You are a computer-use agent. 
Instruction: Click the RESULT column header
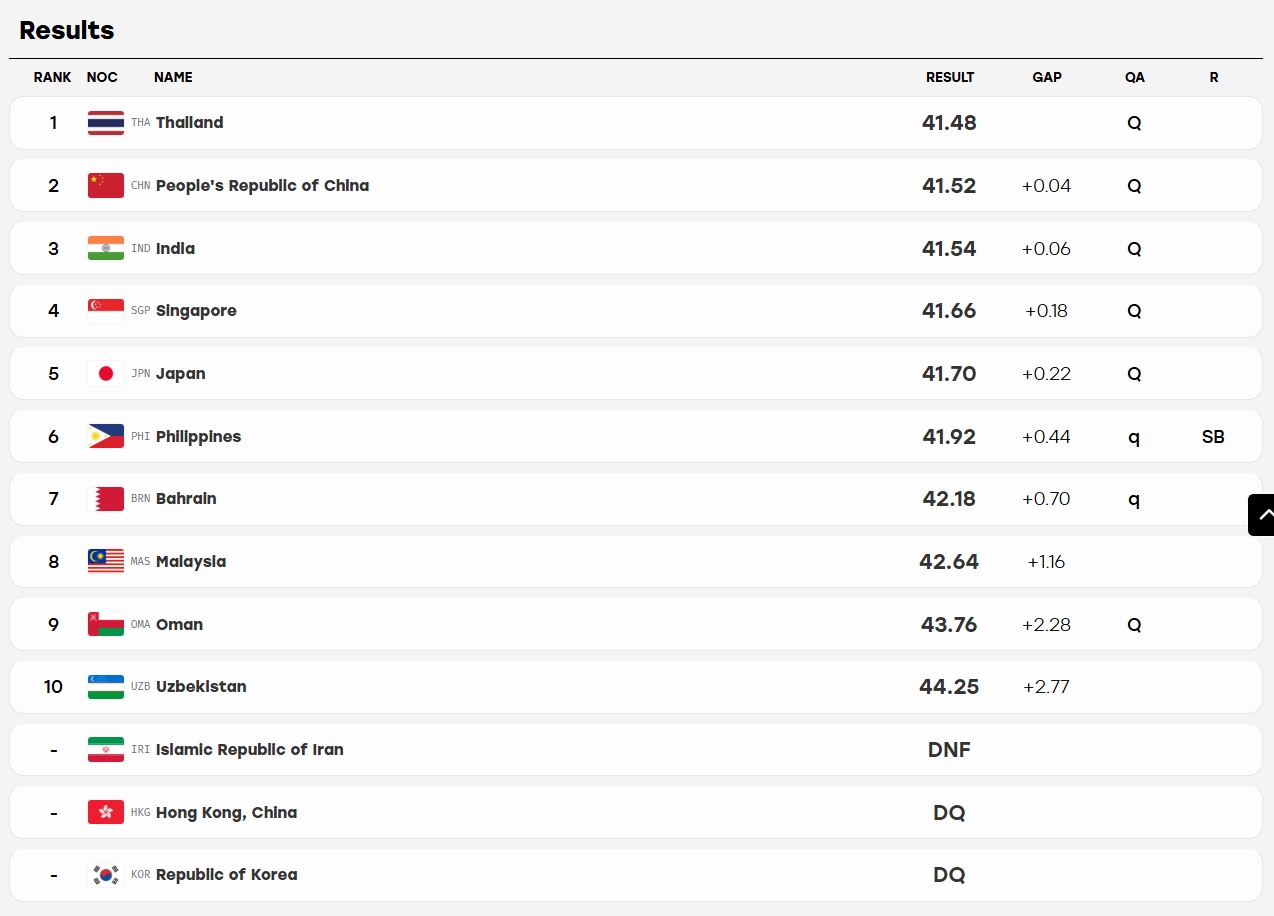tap(950, 77)
